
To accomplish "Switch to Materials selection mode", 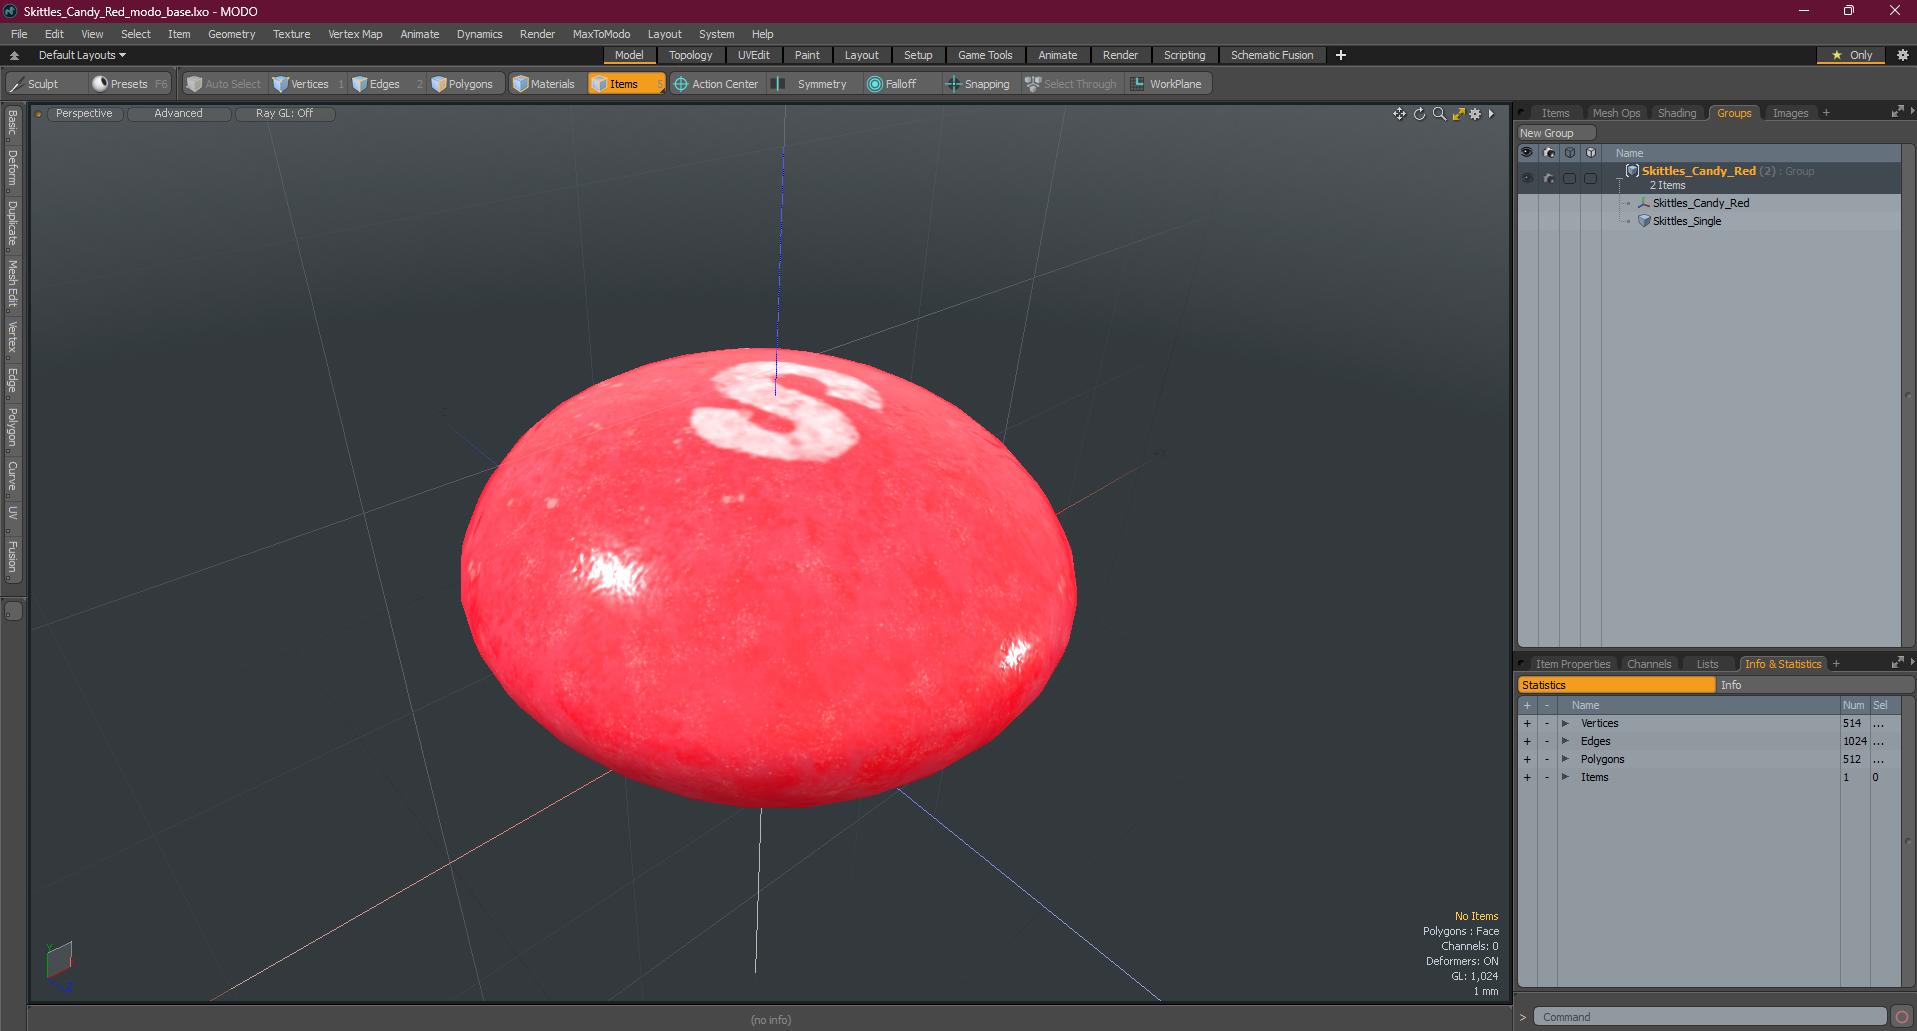I will (x=546, y=84).
